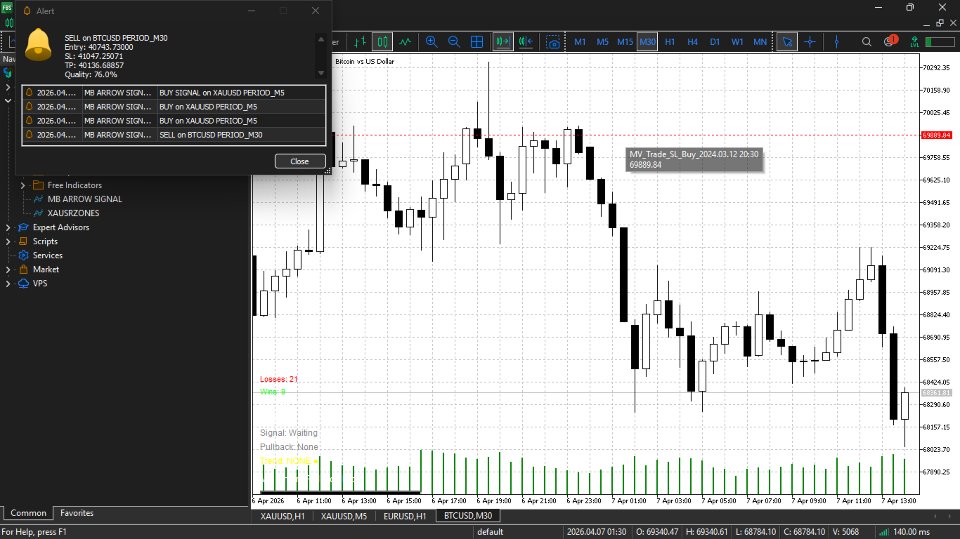Switch timeframe to W1
The width and height of the screenshot is (960, 539).
pos(737,42)
